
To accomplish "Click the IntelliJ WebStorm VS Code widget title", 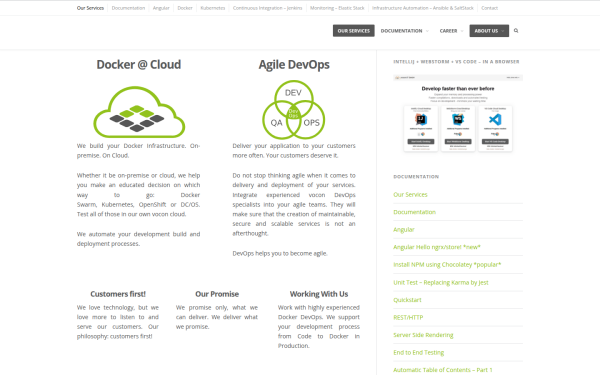I will (456, 62).
